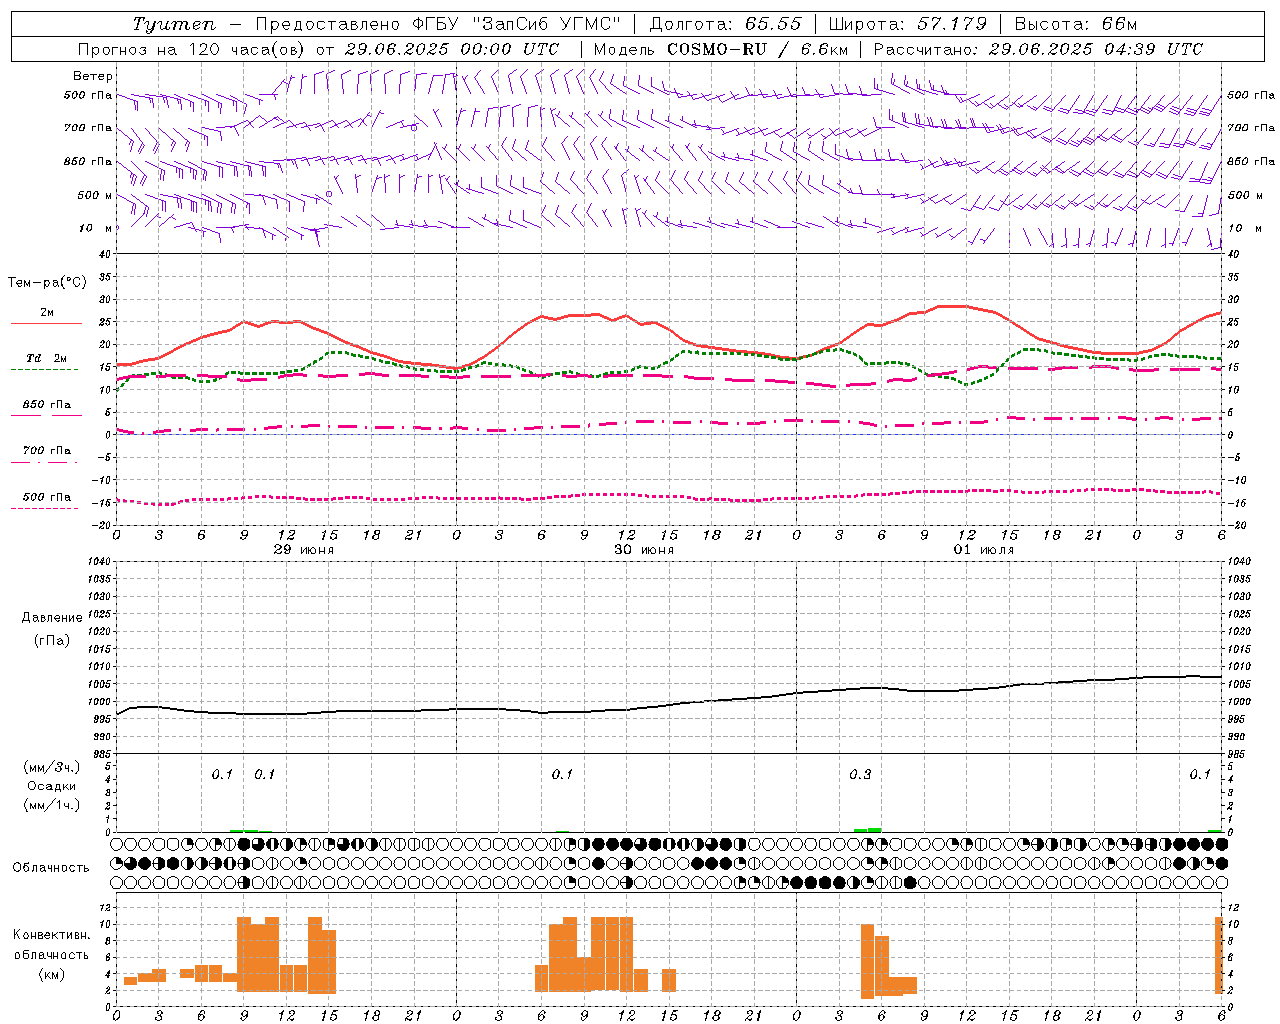Click the 'Широта: 57.179' latitude value

(x=908, y=24)
